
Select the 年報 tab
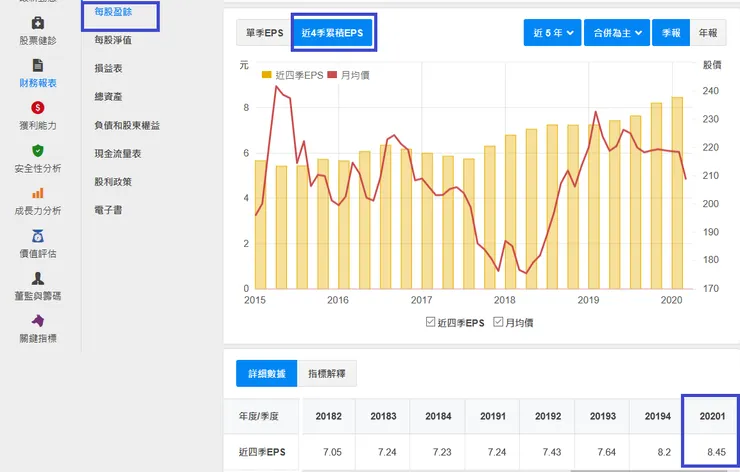(x=708, y=33)
